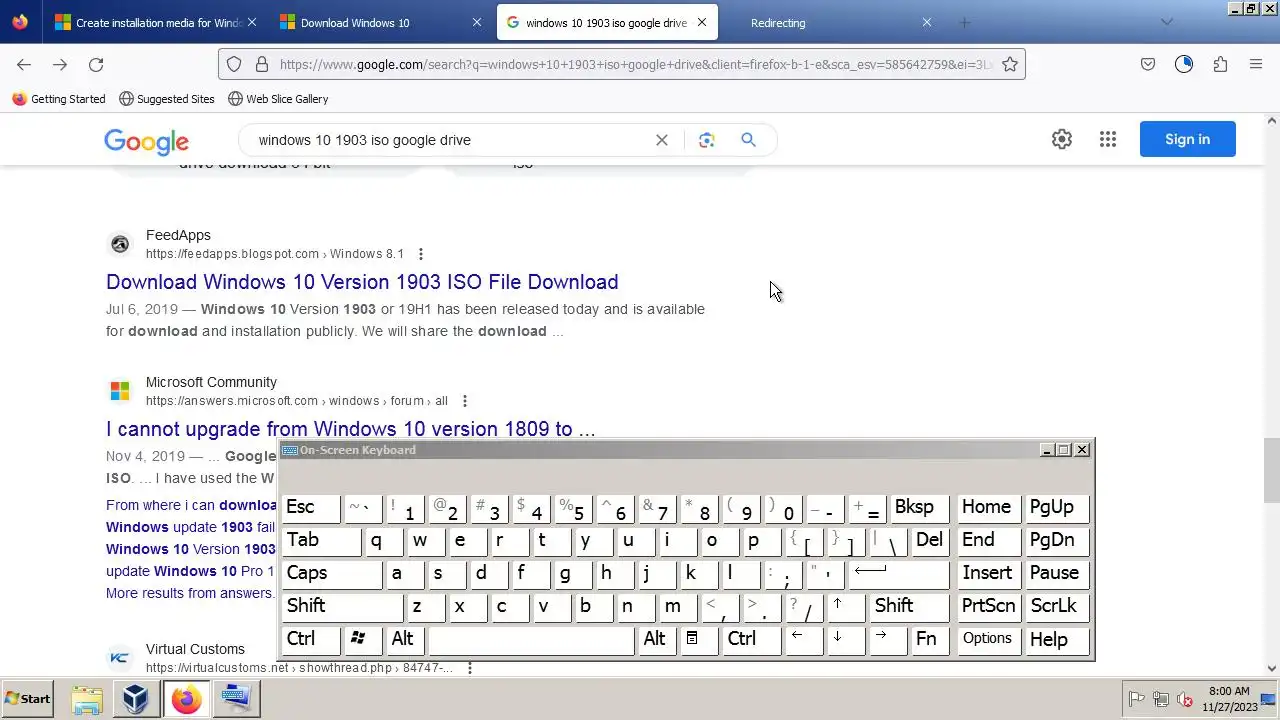Search by image with Google Lens icon
Viewport: 1280px width, 720px height.
pyautogui.click(x=707, y=140)
